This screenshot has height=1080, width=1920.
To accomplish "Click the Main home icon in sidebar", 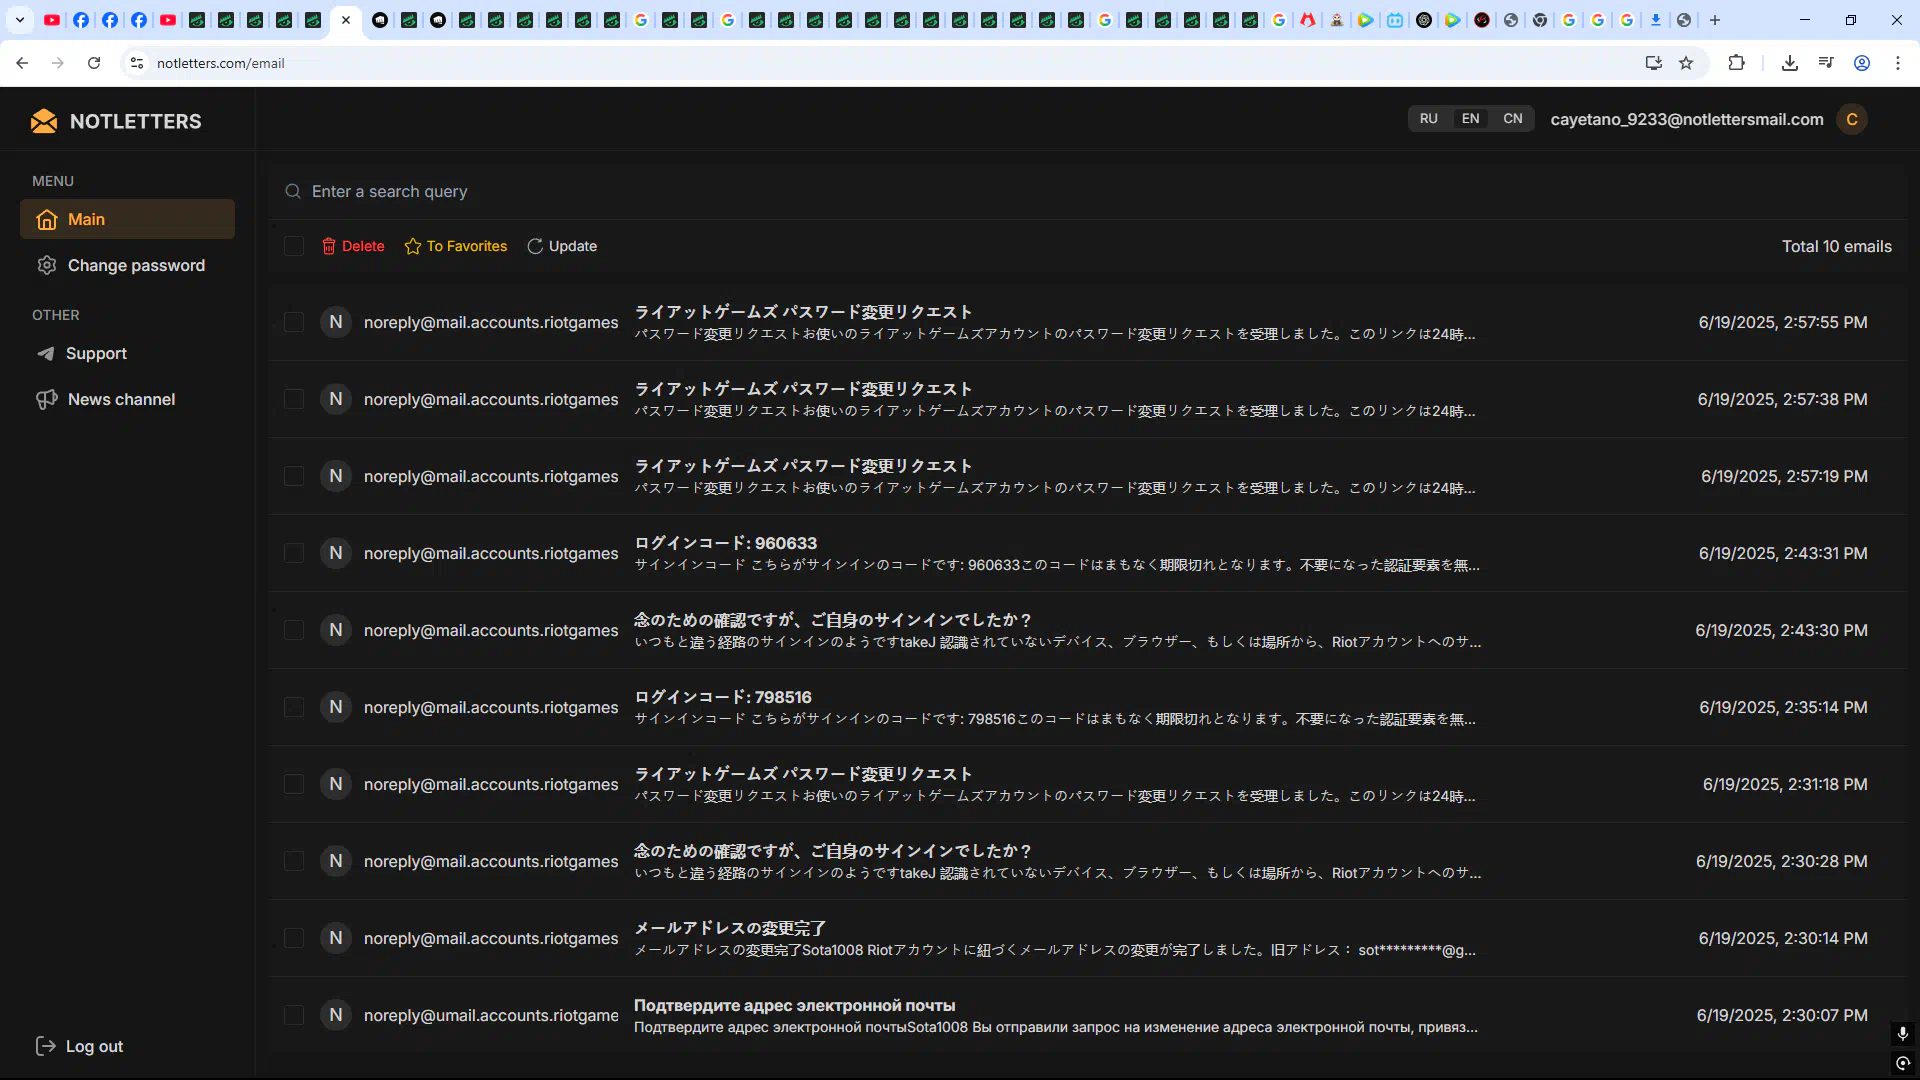I will 47,220.
